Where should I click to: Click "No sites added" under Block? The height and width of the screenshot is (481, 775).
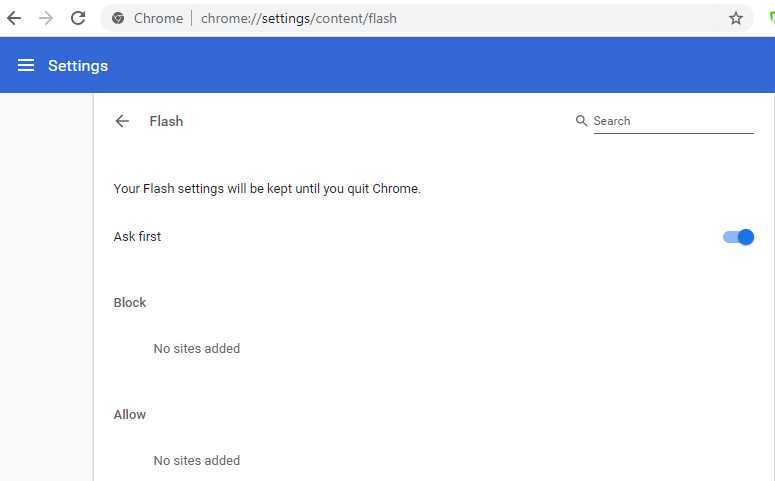click(197, 349)
